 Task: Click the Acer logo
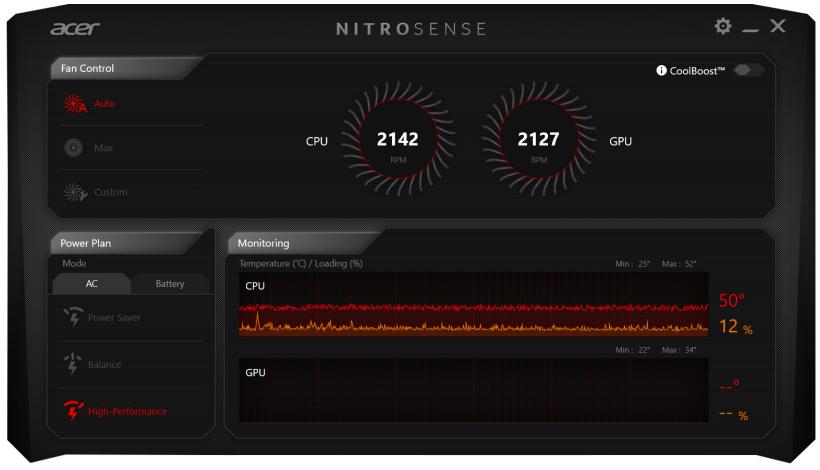pos(75,28)
